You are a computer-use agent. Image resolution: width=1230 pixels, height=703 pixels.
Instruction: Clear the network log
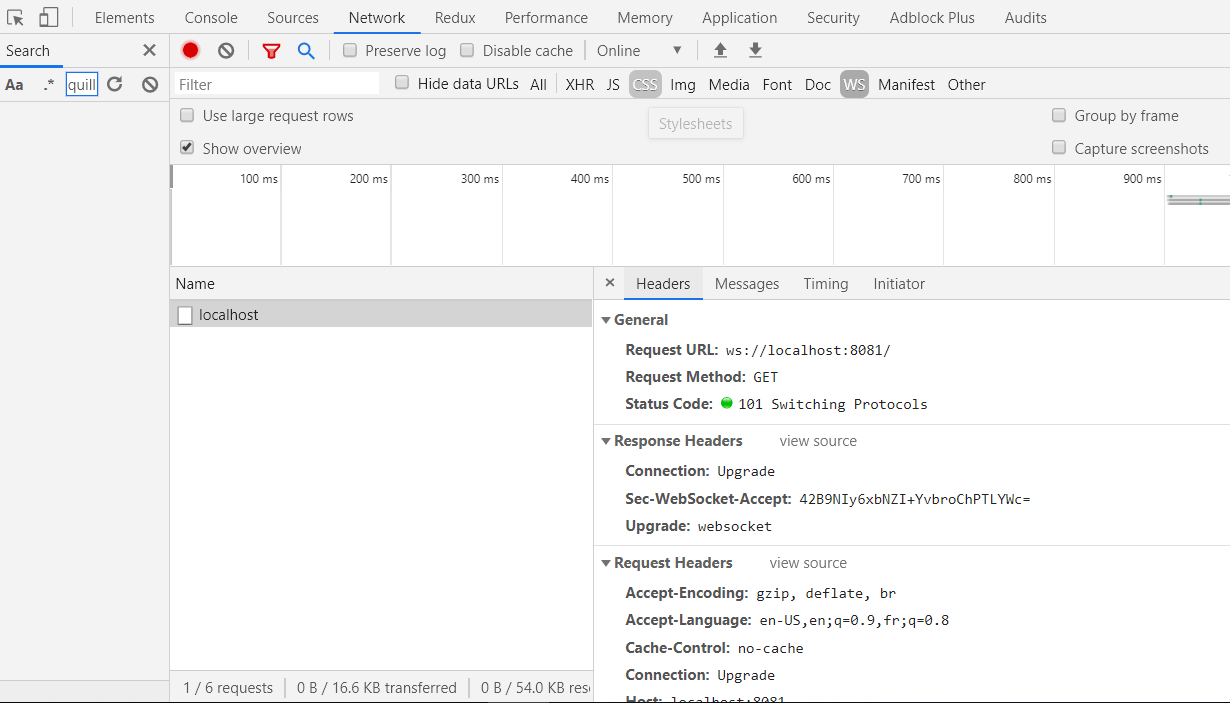point(226,50)
